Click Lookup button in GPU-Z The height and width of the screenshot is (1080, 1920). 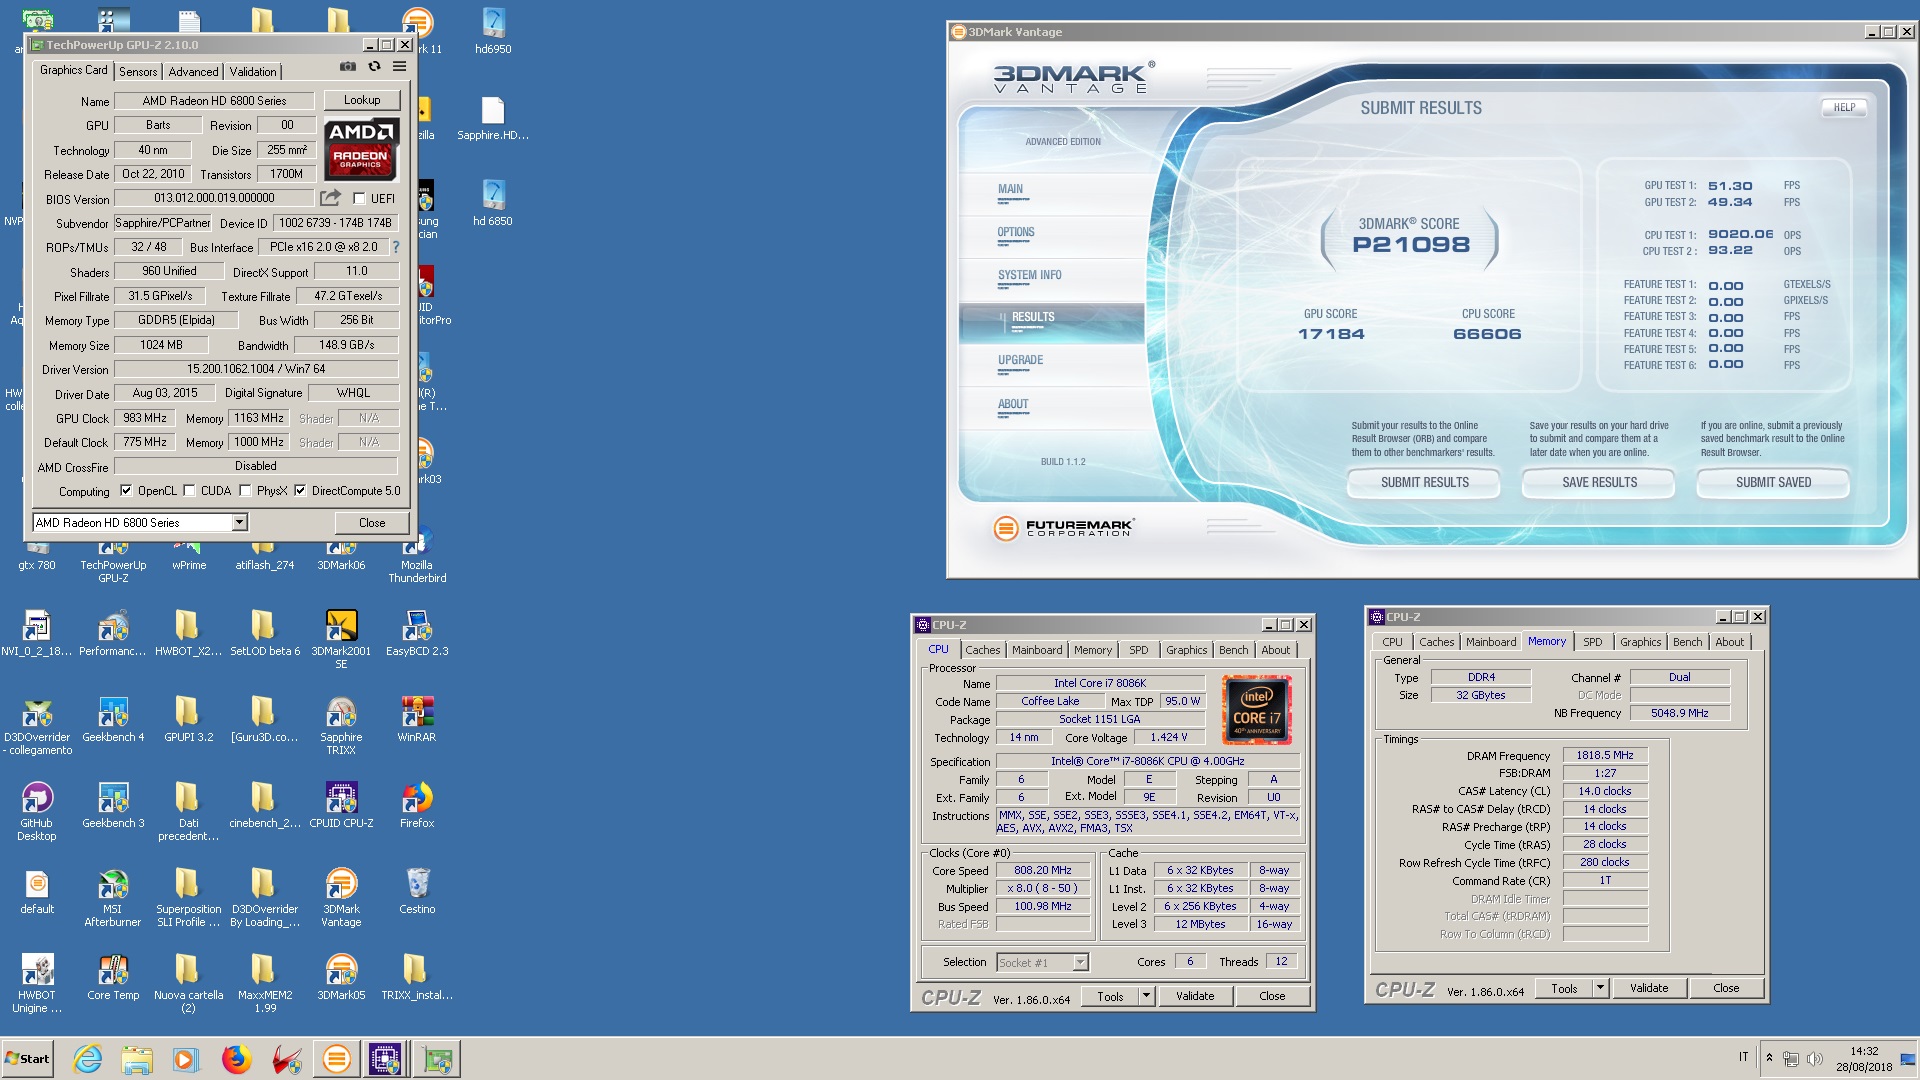[362, 100]
